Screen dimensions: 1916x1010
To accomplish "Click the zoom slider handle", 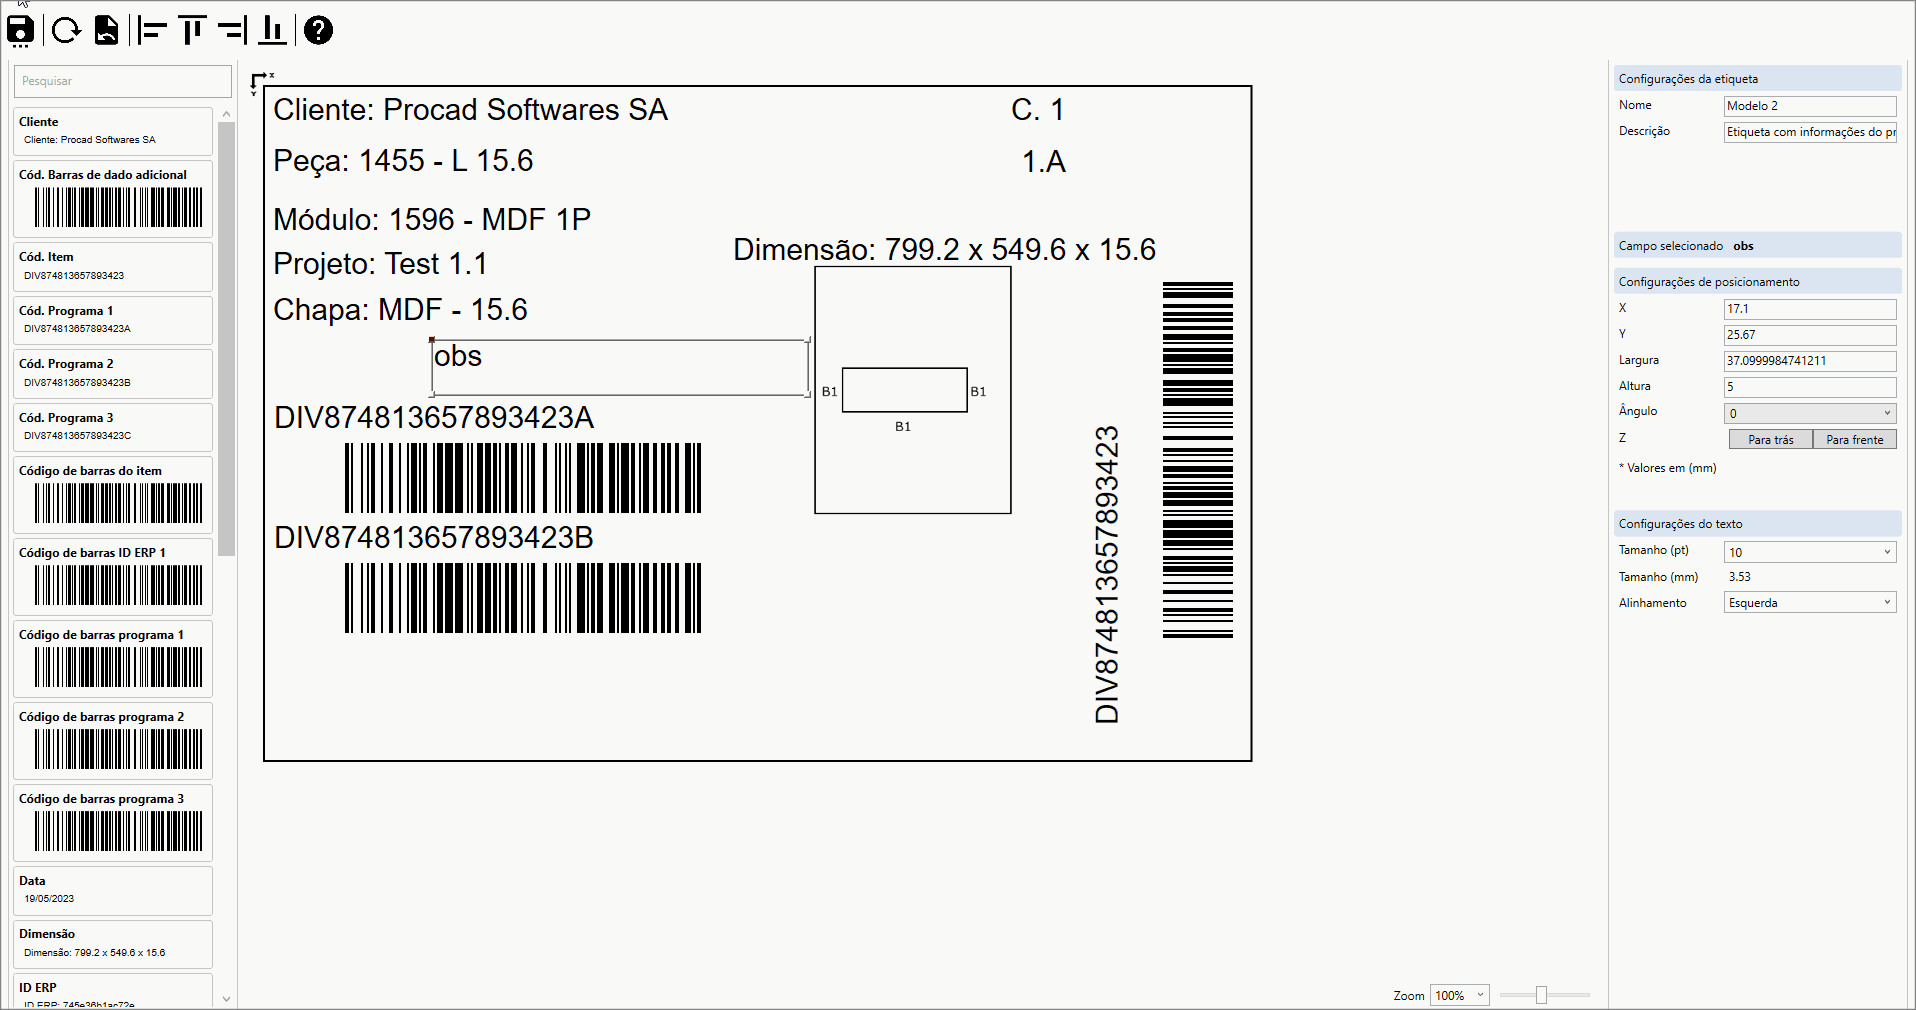I will coord(1541,995).
